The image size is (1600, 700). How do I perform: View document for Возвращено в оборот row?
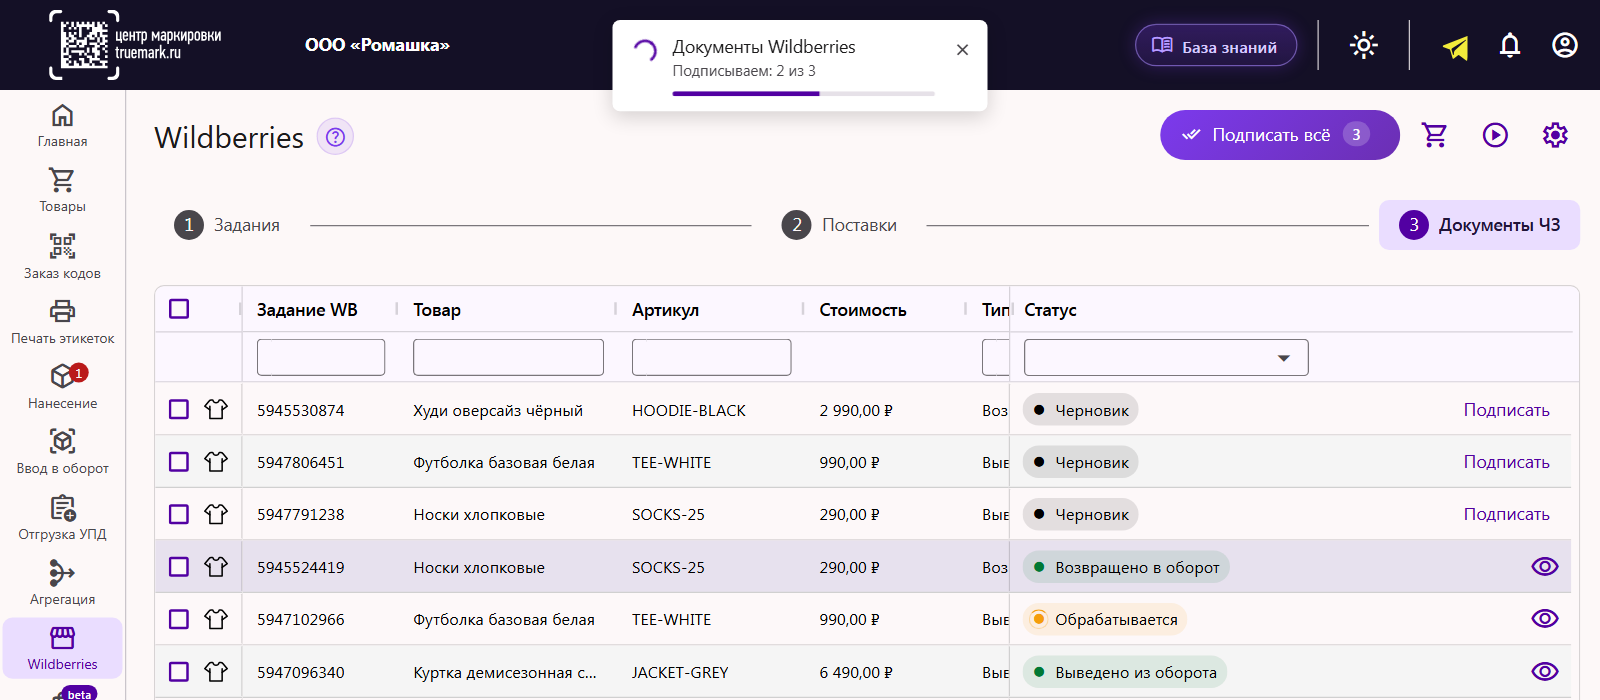click(1545, 567)
